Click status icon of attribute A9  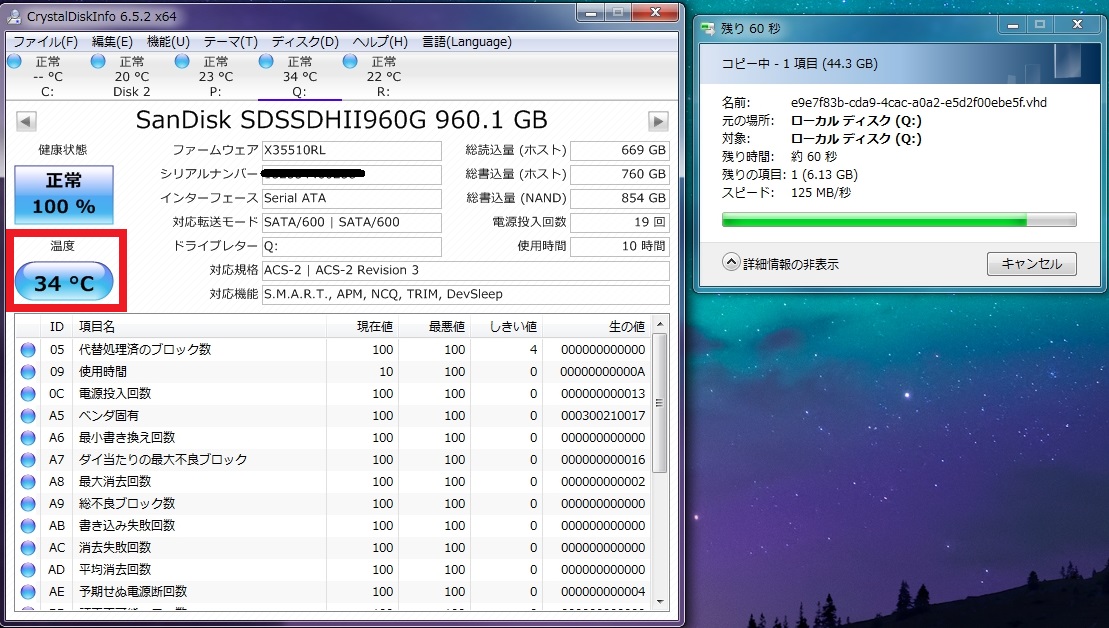28,504
